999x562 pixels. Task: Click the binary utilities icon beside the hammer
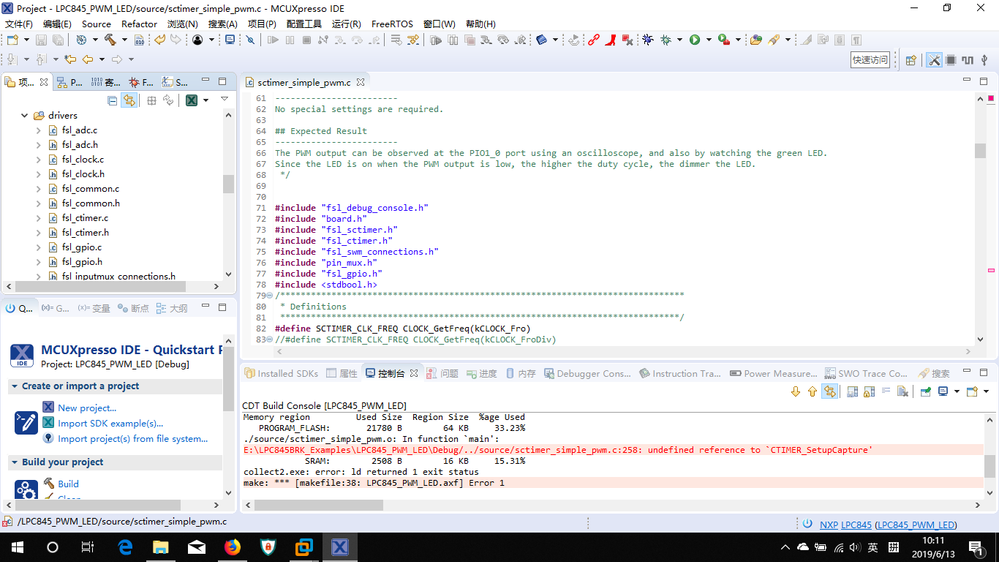click(x=139, y=40)
